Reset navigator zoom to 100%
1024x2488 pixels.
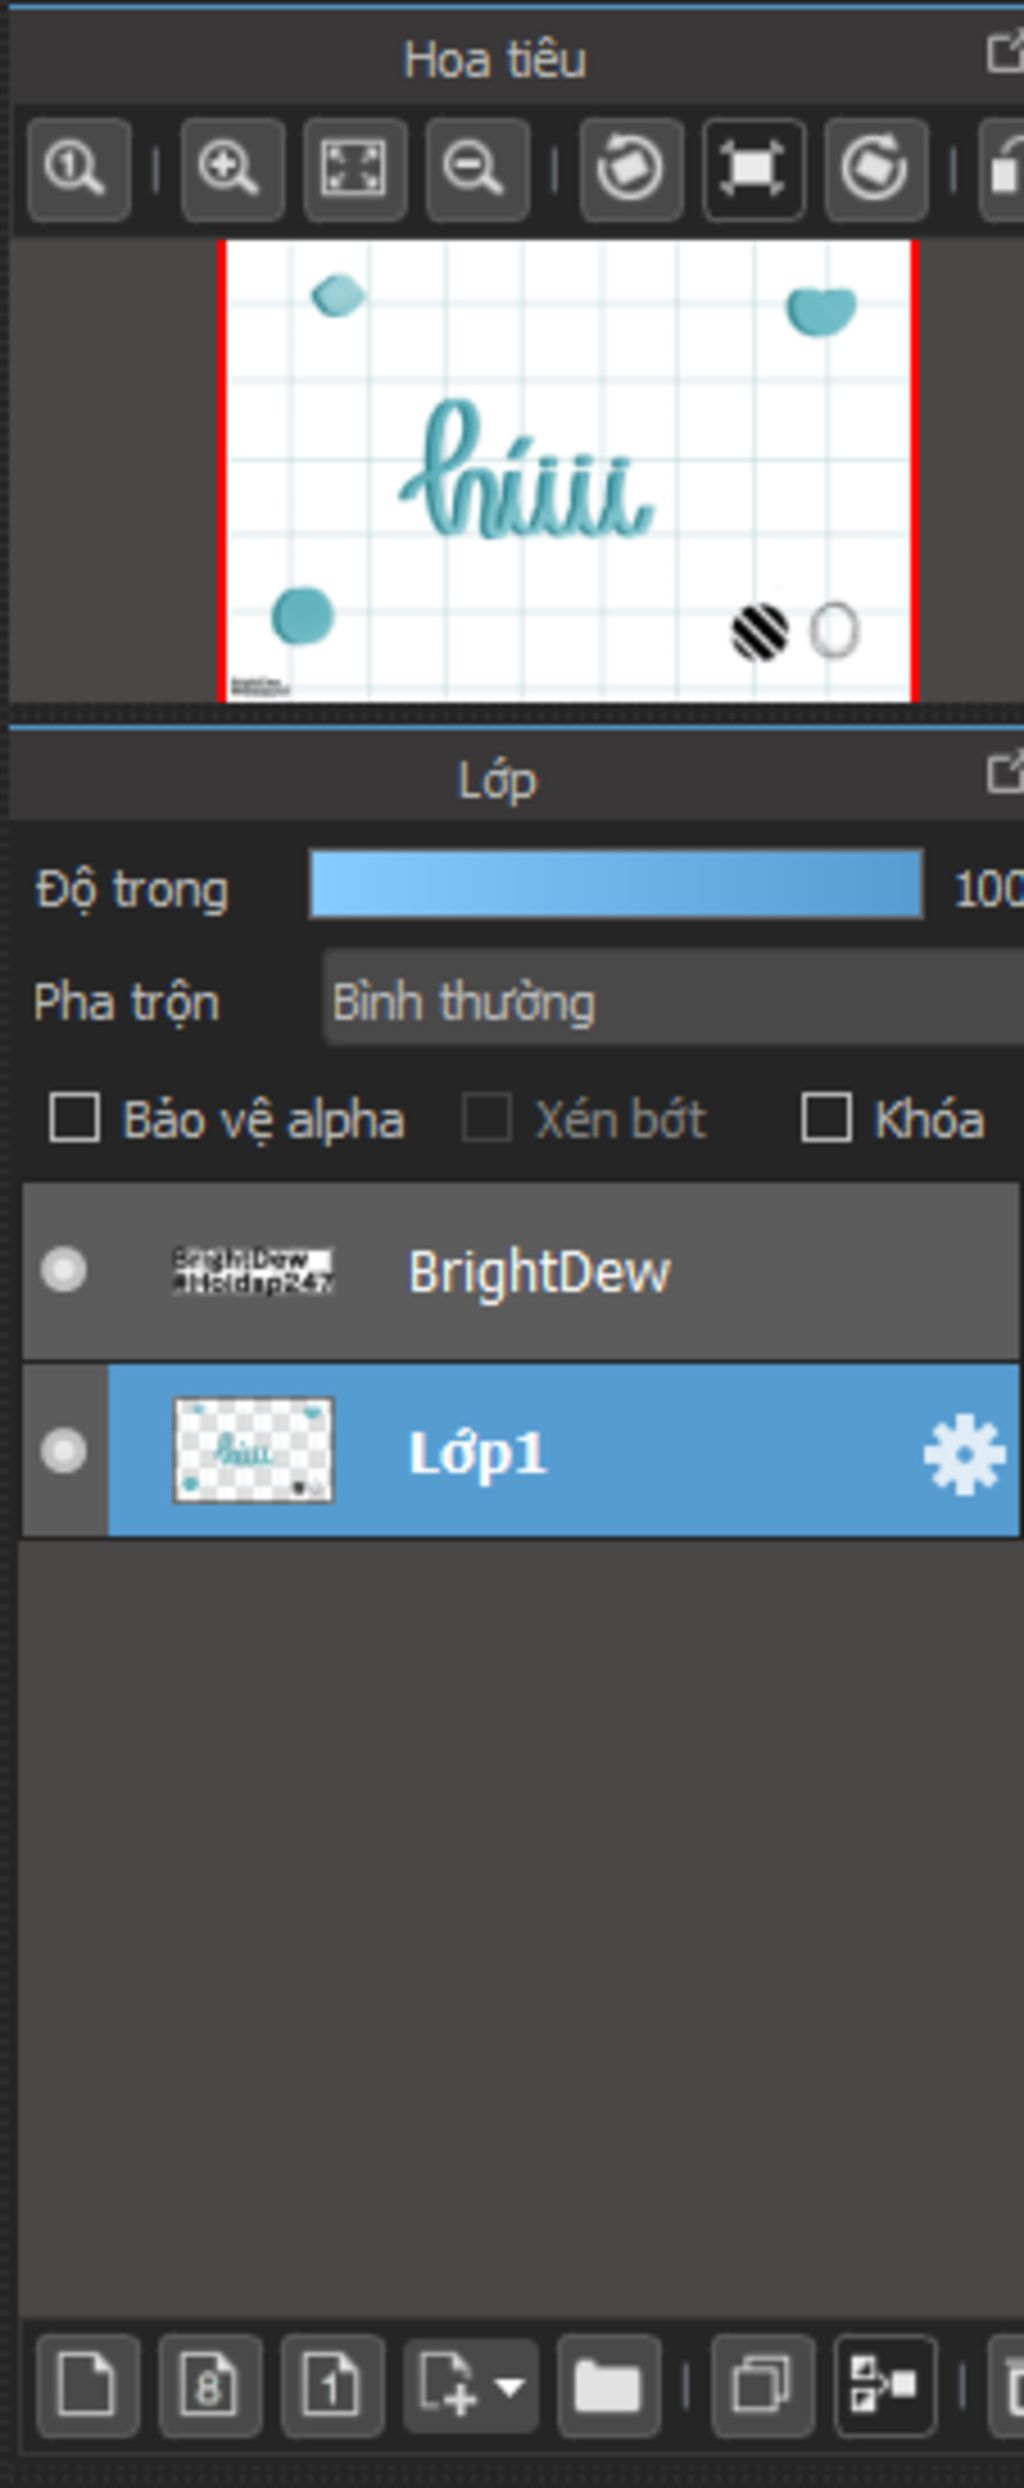(79, 169)
